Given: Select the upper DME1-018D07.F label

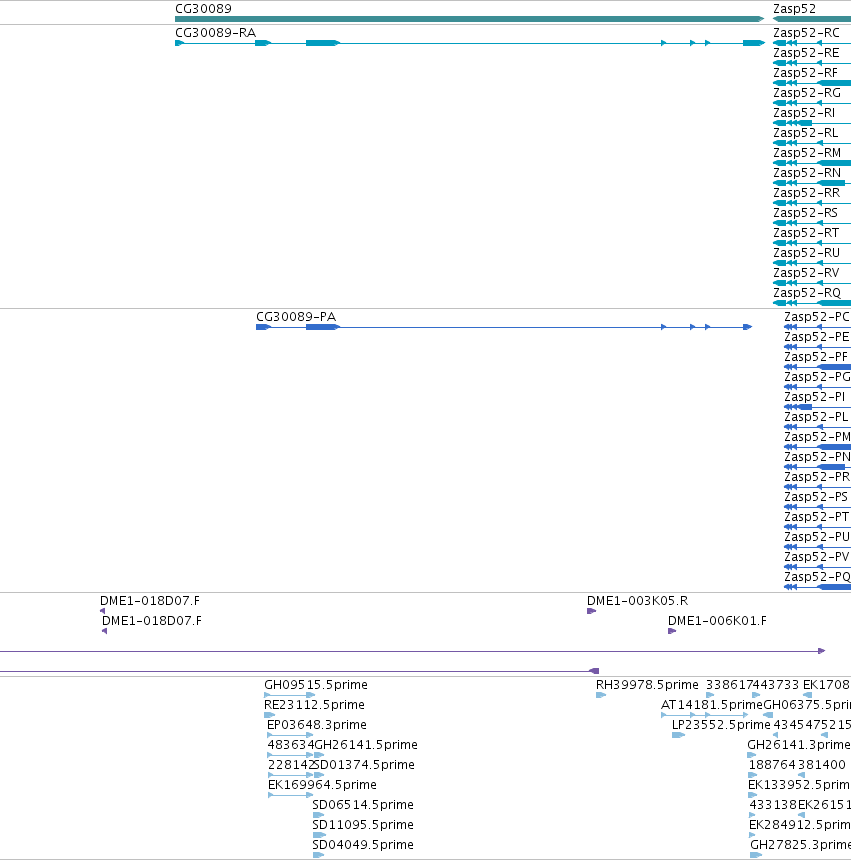Looking at the screenshot, I should tap(150, 601).
